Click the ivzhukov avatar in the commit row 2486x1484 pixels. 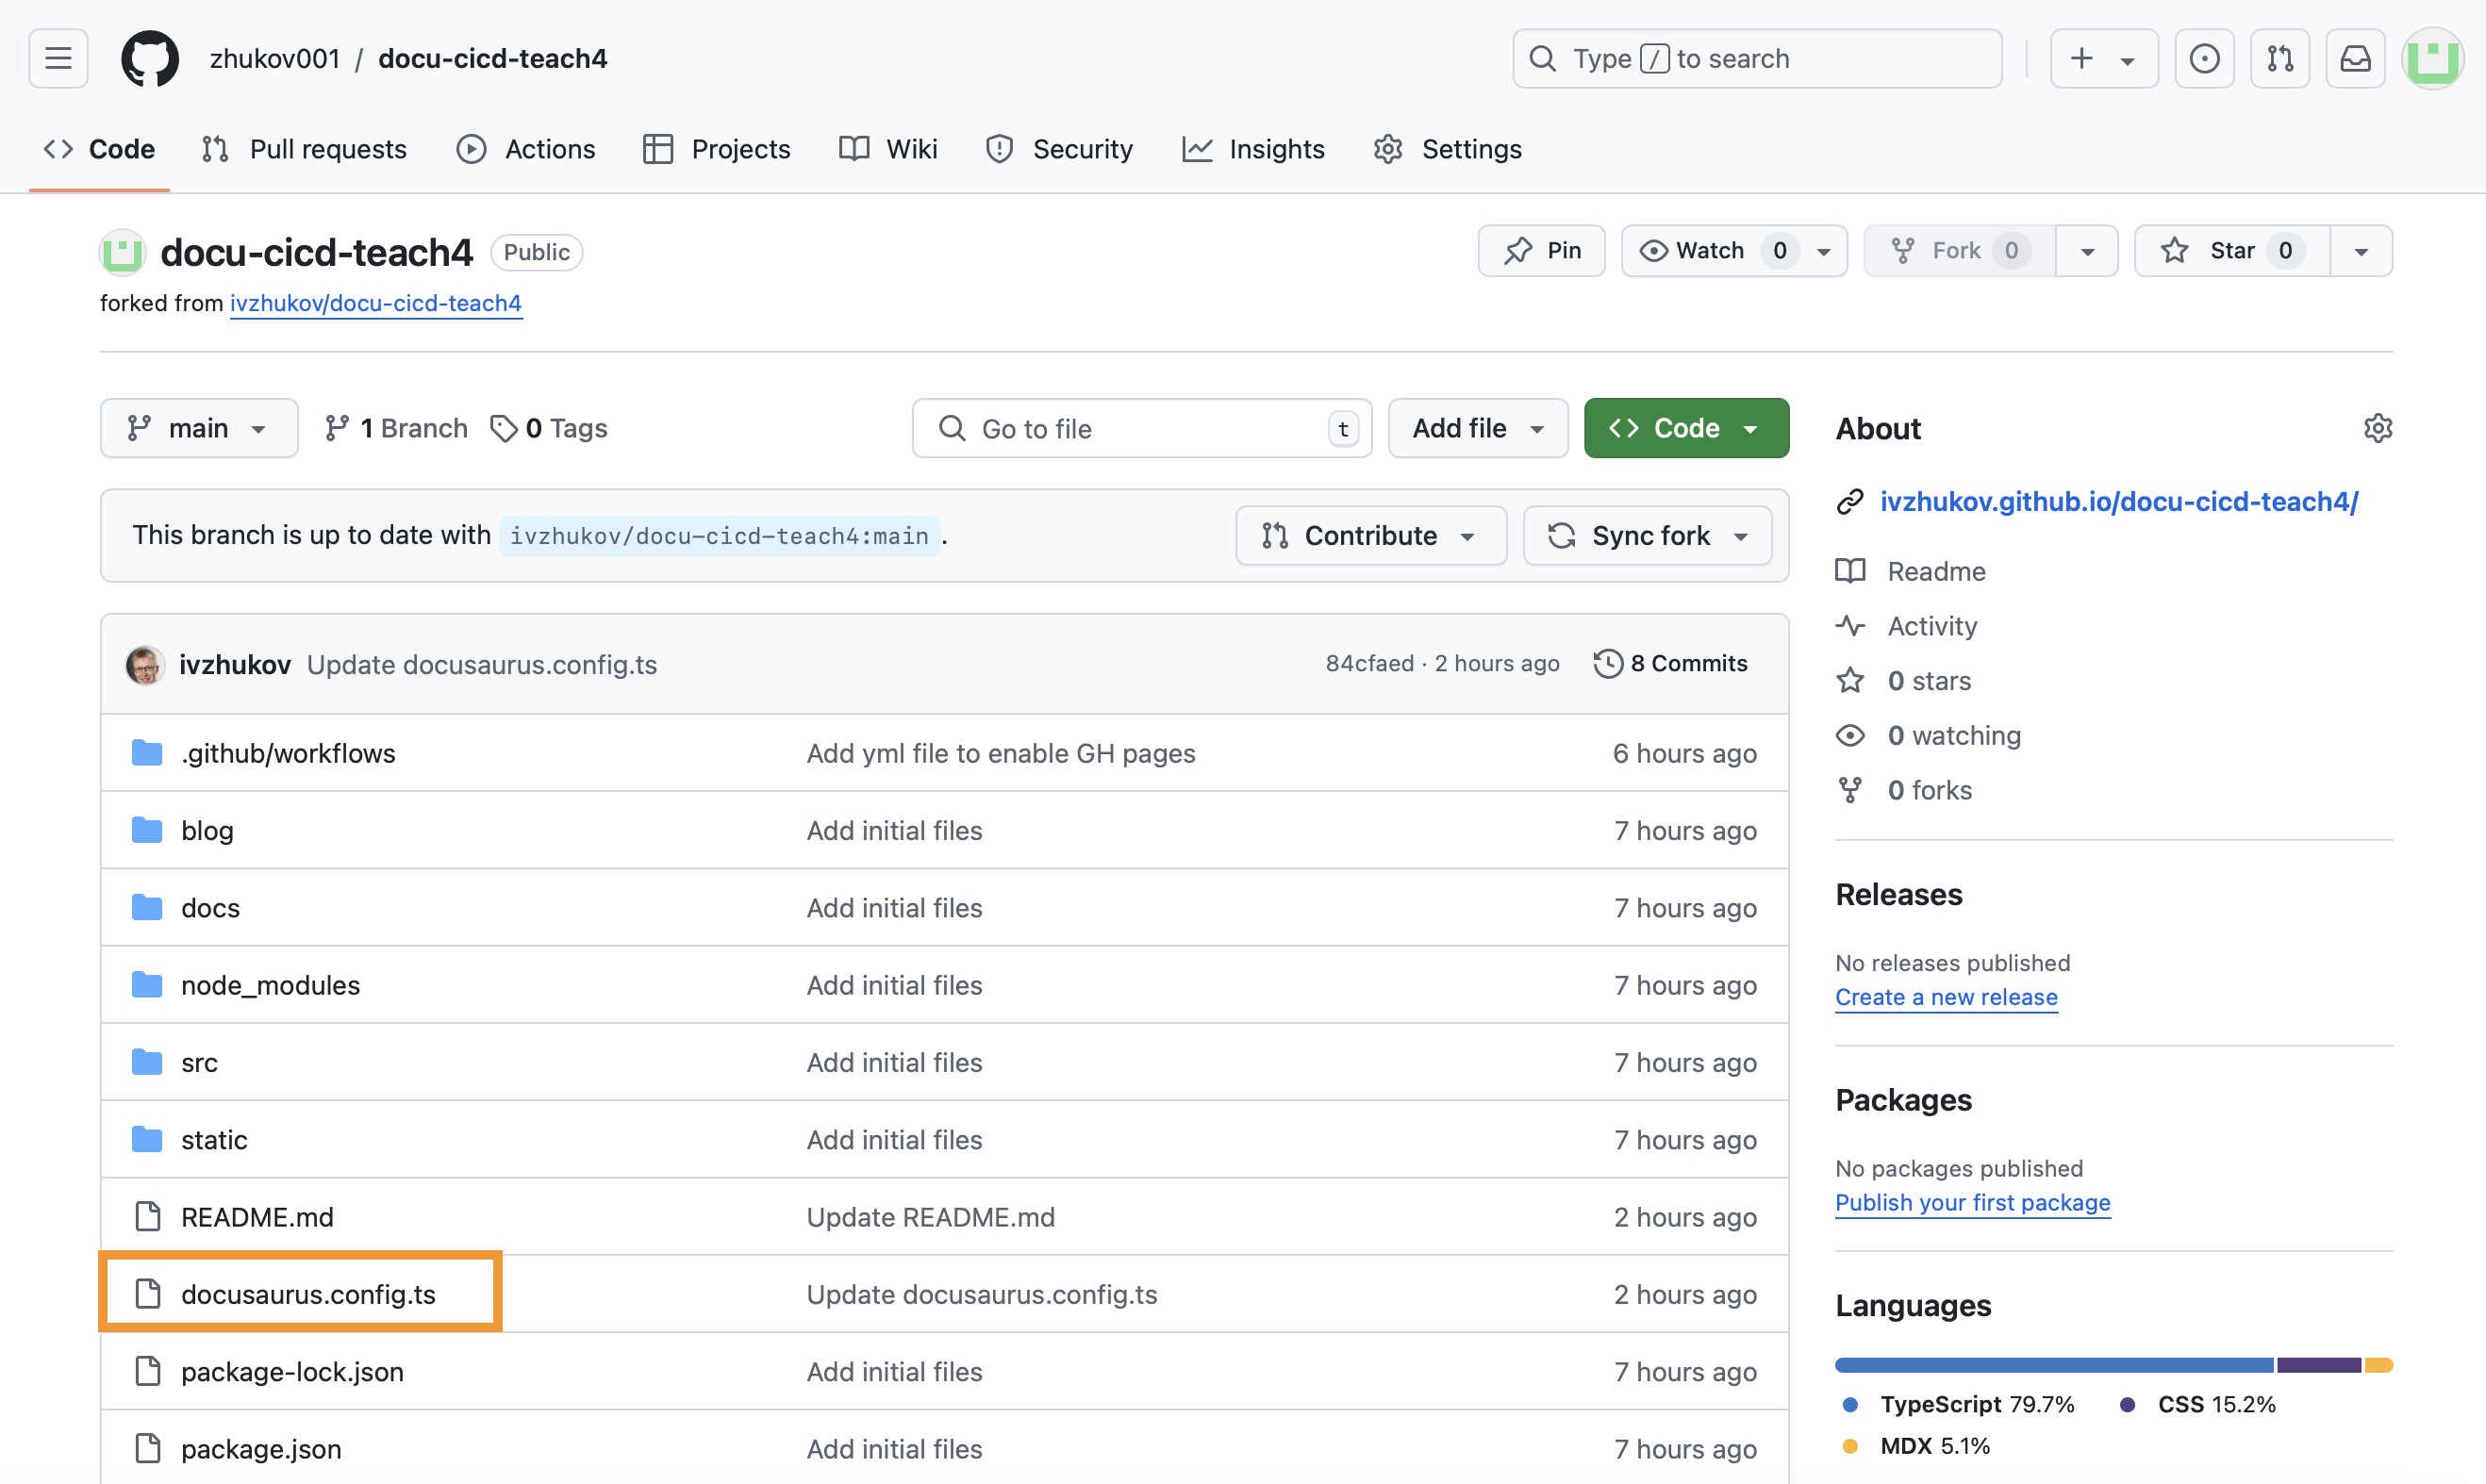[x=145, y=664]
